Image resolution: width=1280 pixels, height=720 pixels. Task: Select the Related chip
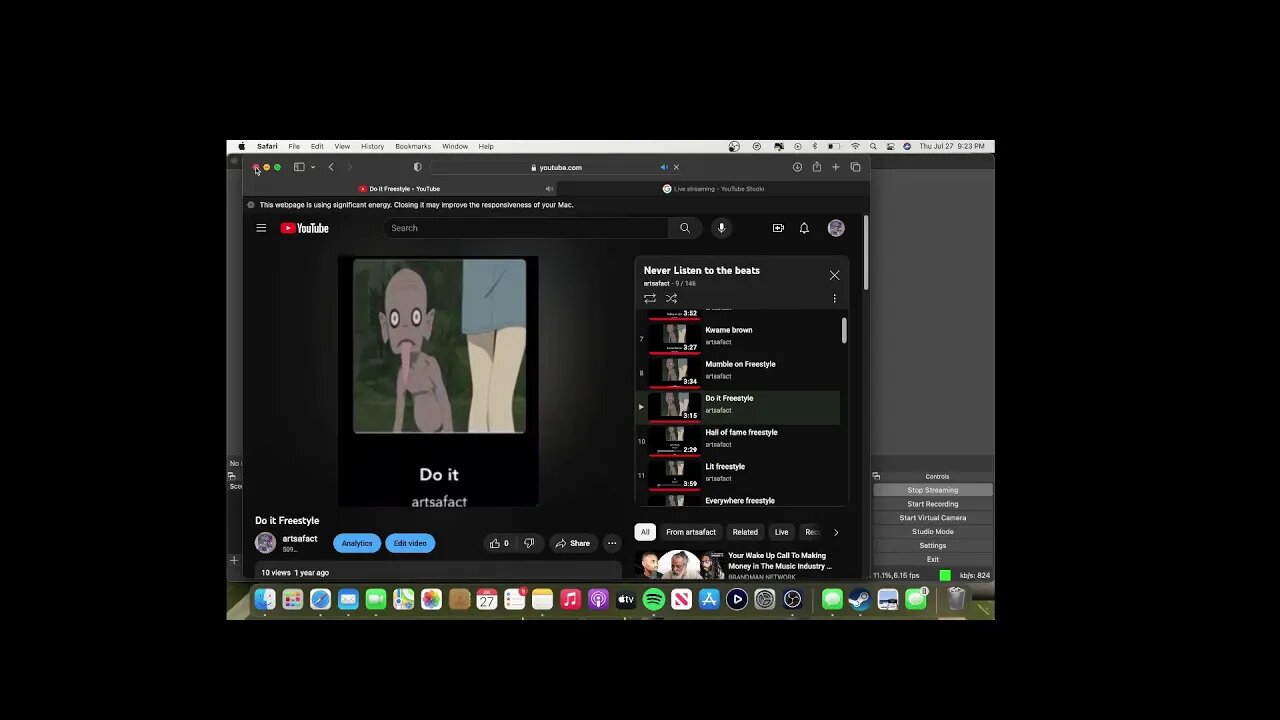[745, 532]
